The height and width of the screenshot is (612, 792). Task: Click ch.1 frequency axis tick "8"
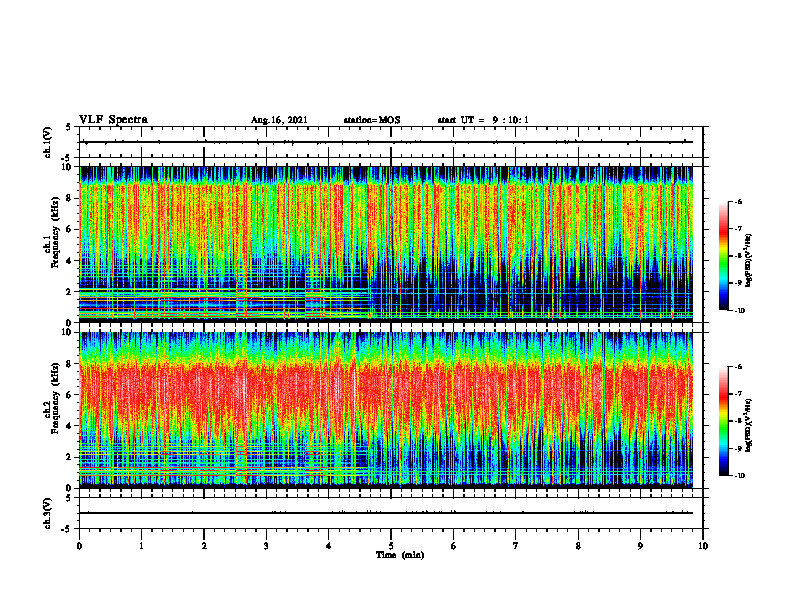70,198
